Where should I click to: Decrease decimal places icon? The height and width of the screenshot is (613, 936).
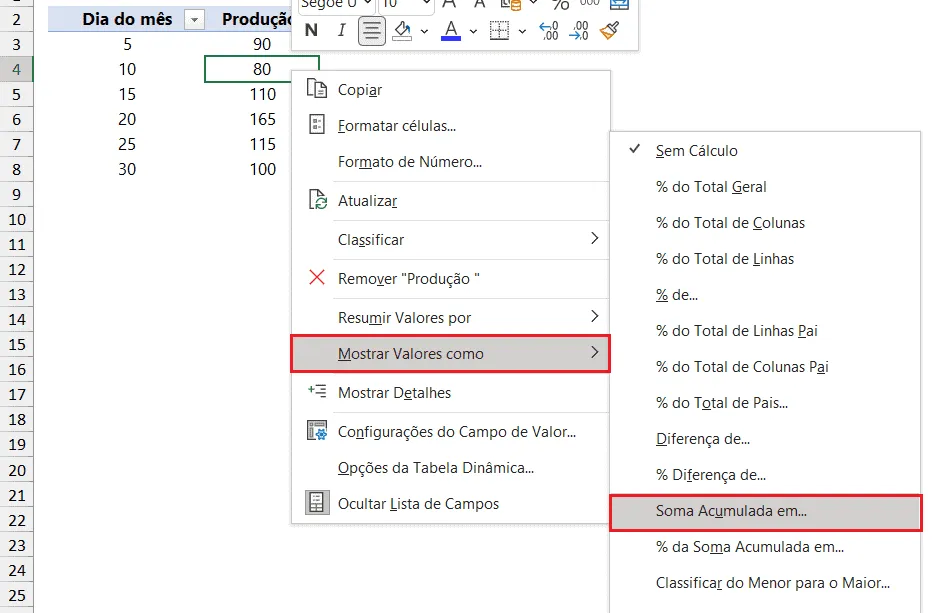point(578,30)
